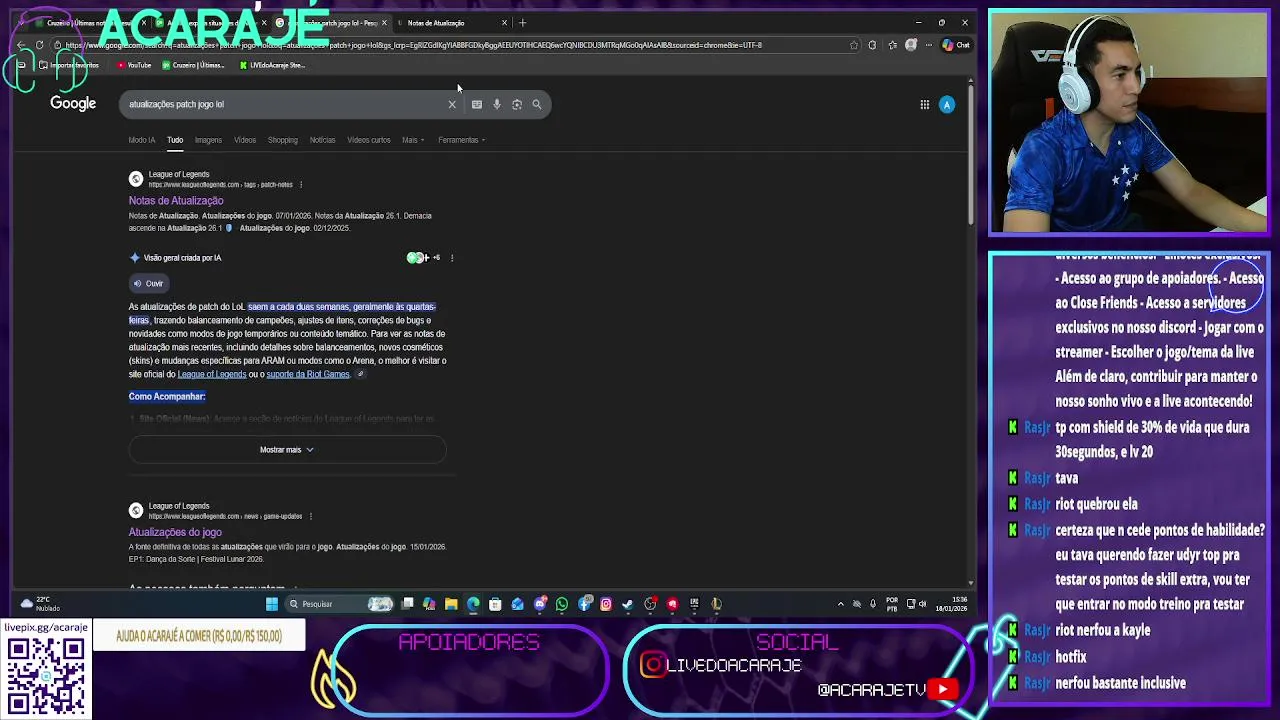Screen dimensions: 1280x720
Task: Open Microsoft Edge from the taskbar
Action: [x=473, y=604]
